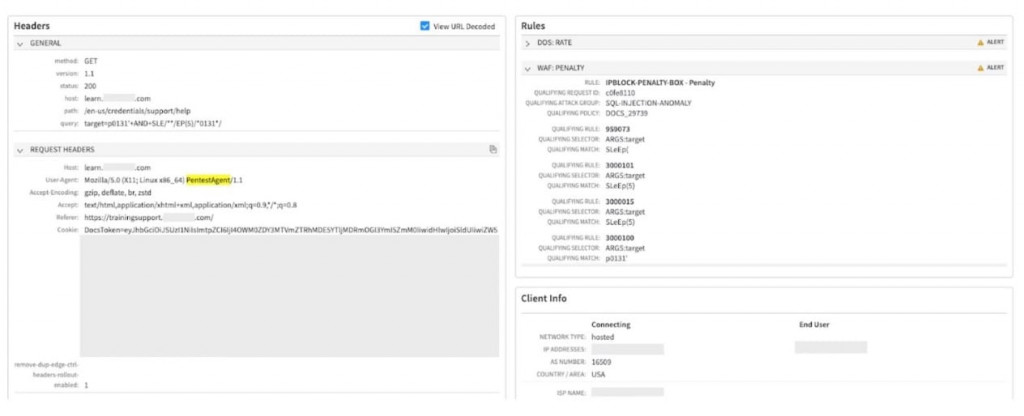Collapse the GENERAL section
Screen dimensions: 1024x416
tap(20, 43)
